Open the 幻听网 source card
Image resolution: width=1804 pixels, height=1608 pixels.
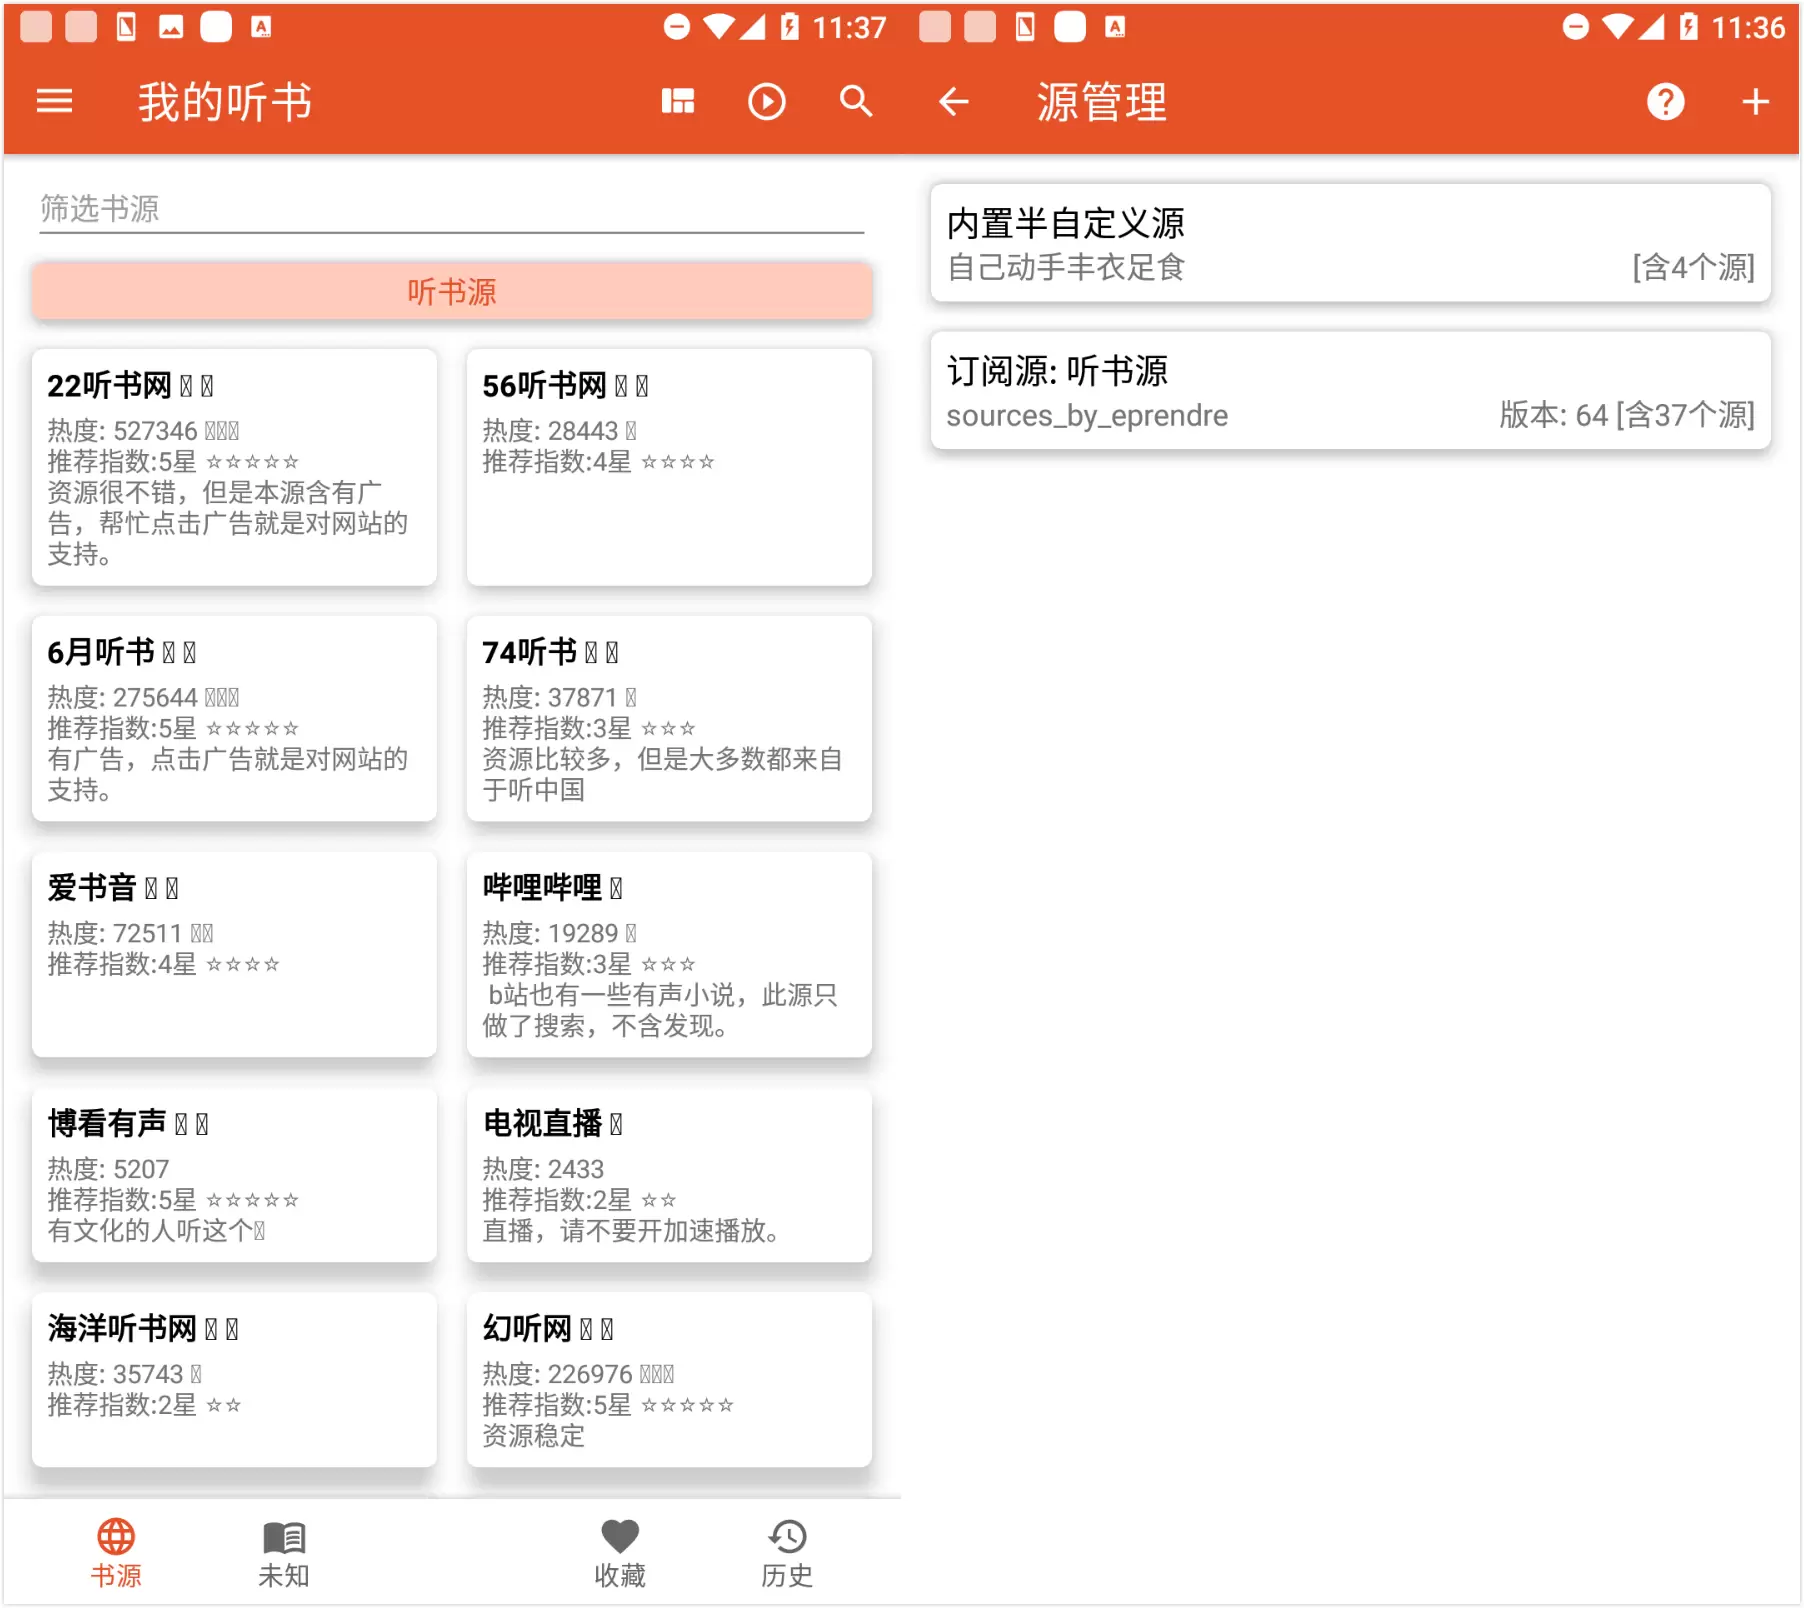669,1380
